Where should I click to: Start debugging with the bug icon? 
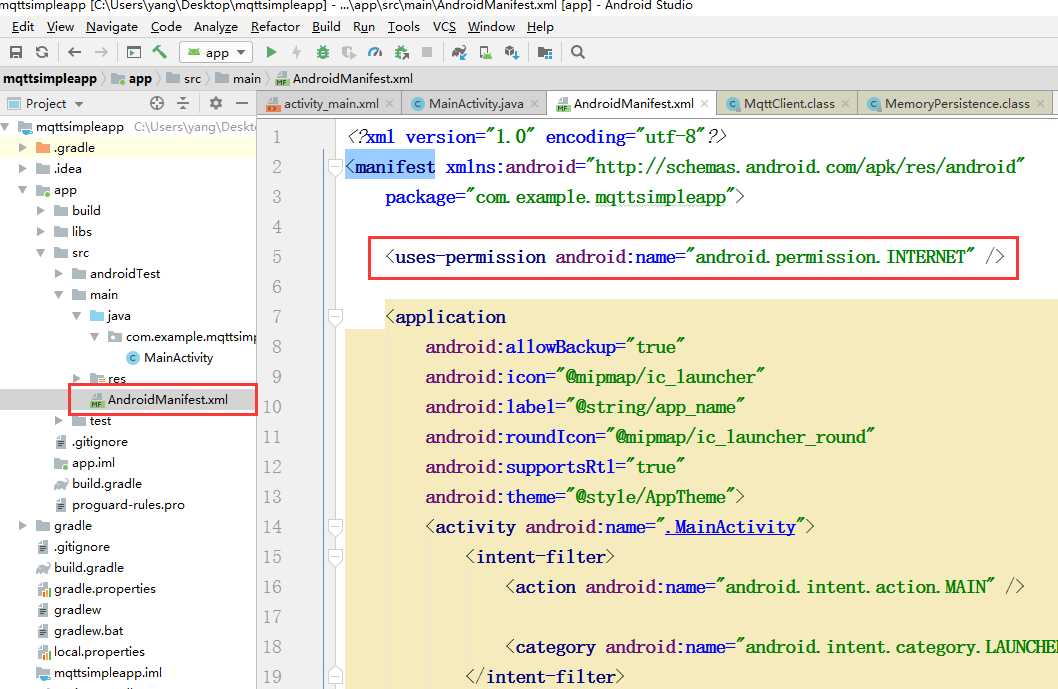click(323, 52)
